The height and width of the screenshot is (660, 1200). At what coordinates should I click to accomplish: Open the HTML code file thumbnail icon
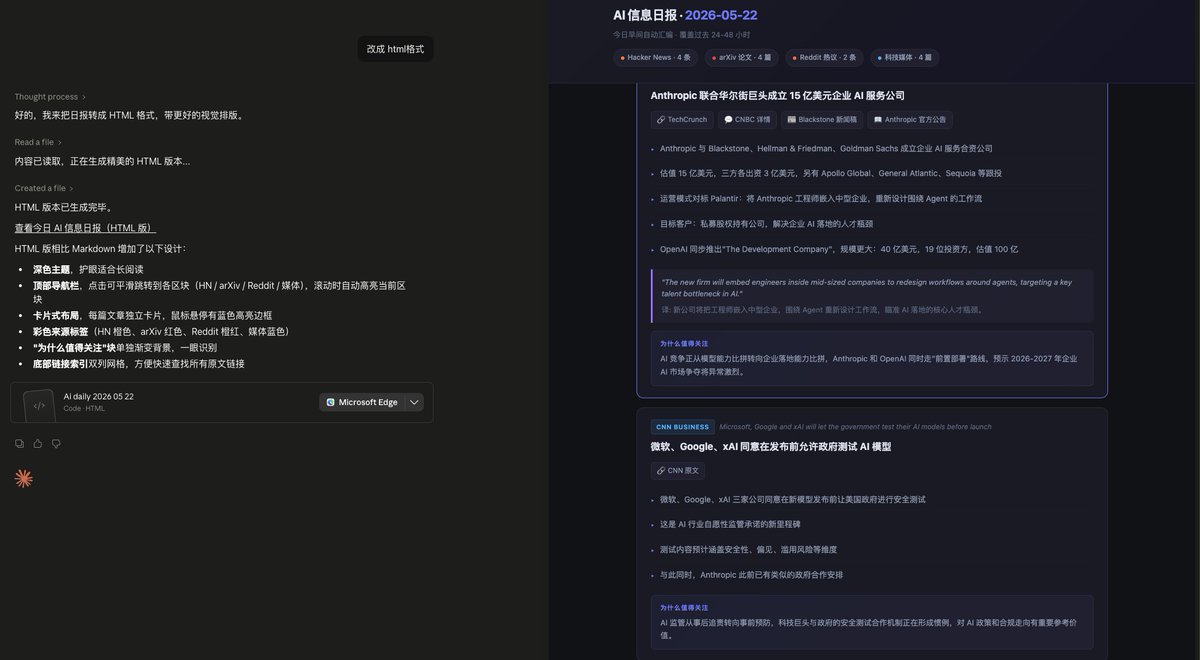tap(39, 404)
